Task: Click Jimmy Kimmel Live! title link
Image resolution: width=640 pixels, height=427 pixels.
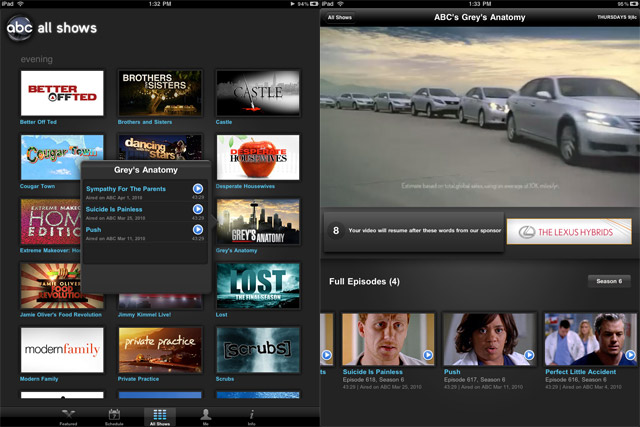Action: click(x=144, y=315)
